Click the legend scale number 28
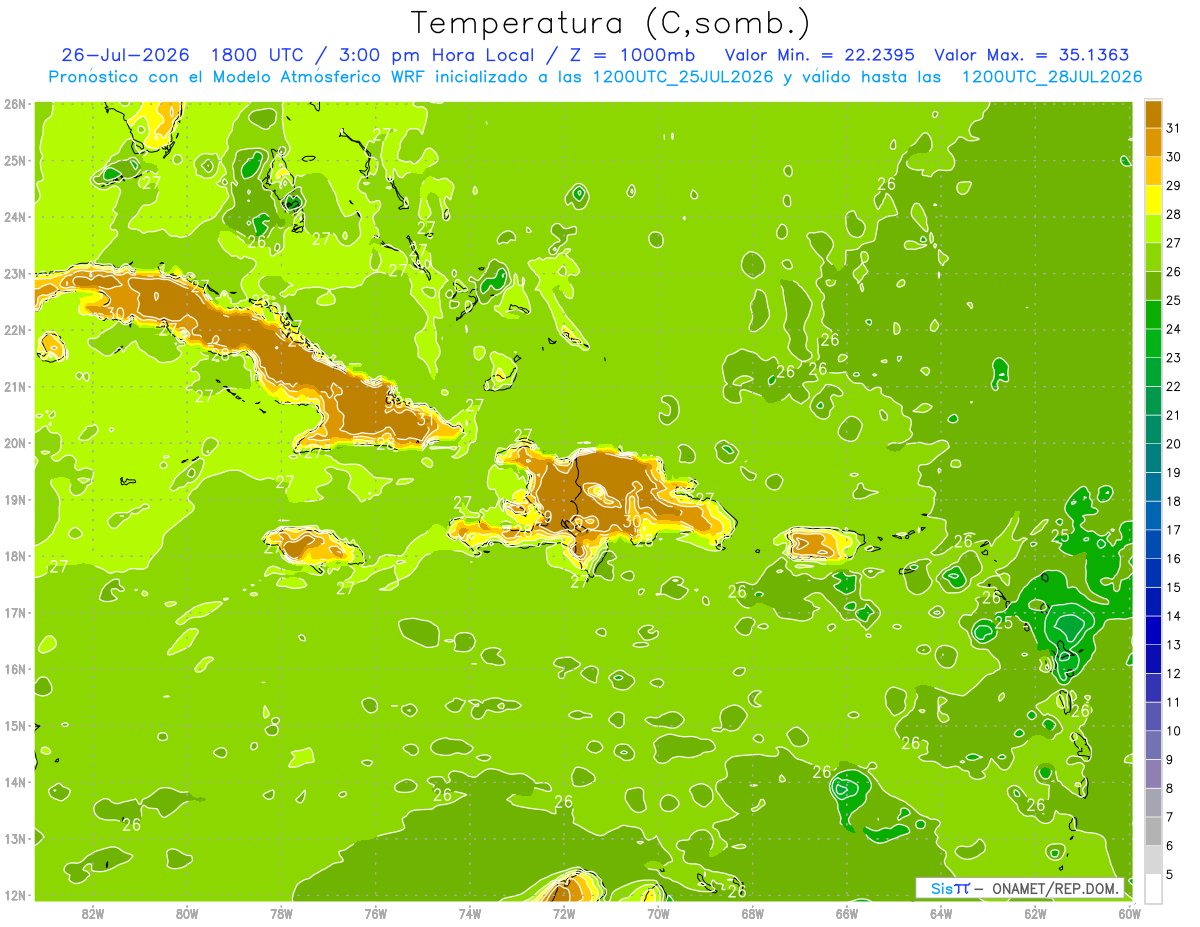The height and width of the screenshot is (927, 1200). [x=1173, y=214]
